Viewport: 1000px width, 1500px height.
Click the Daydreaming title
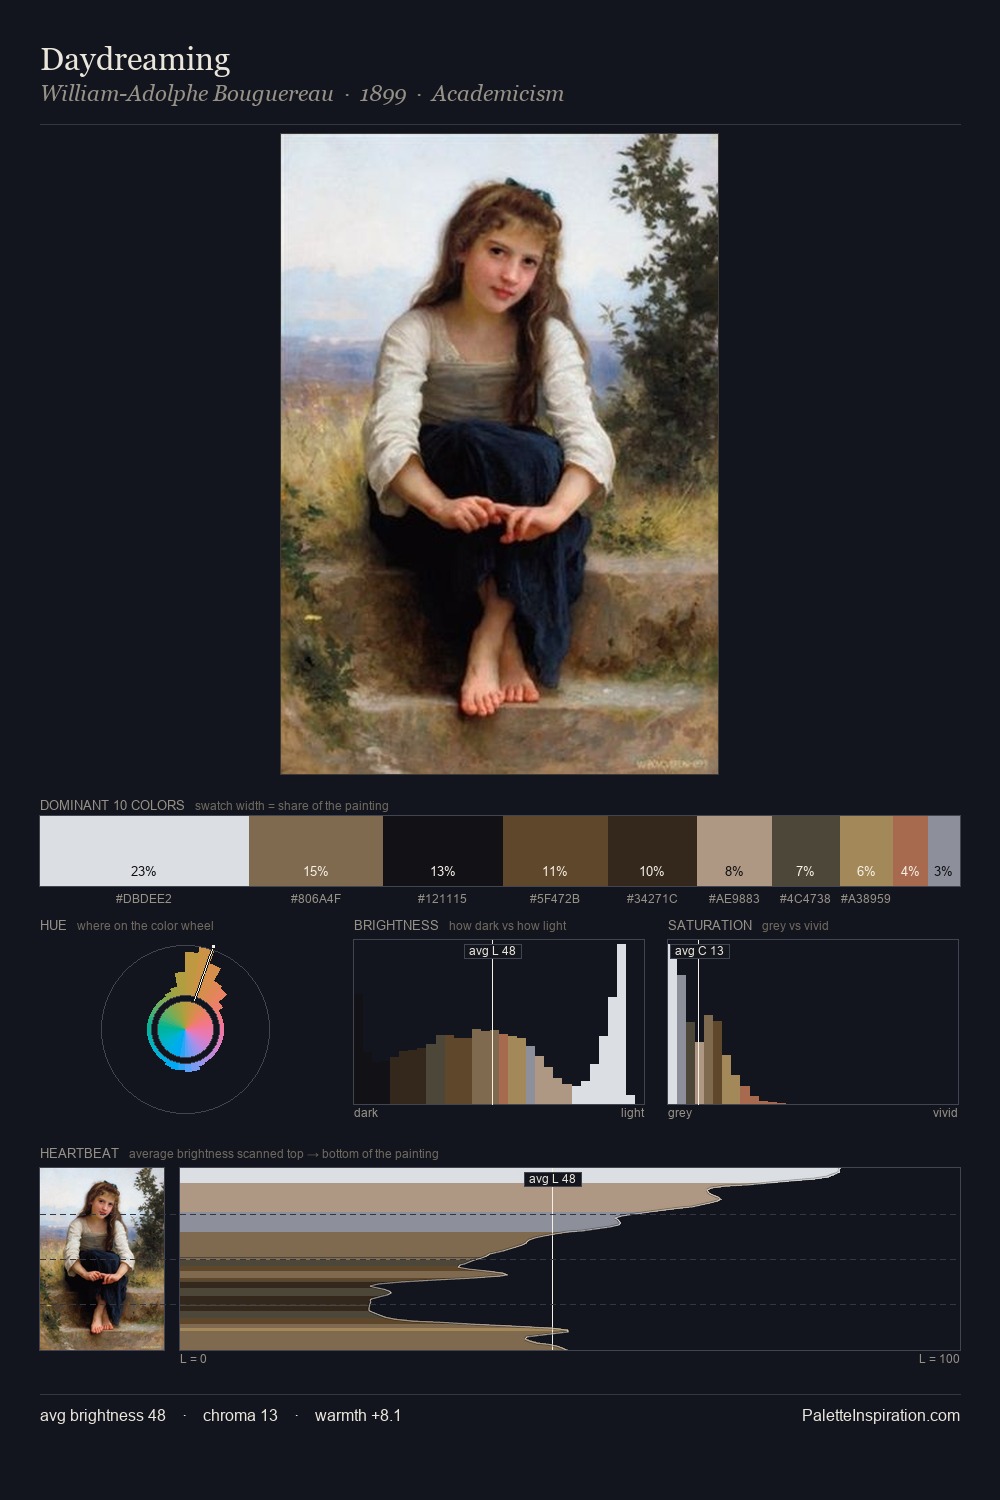(135, 60)
